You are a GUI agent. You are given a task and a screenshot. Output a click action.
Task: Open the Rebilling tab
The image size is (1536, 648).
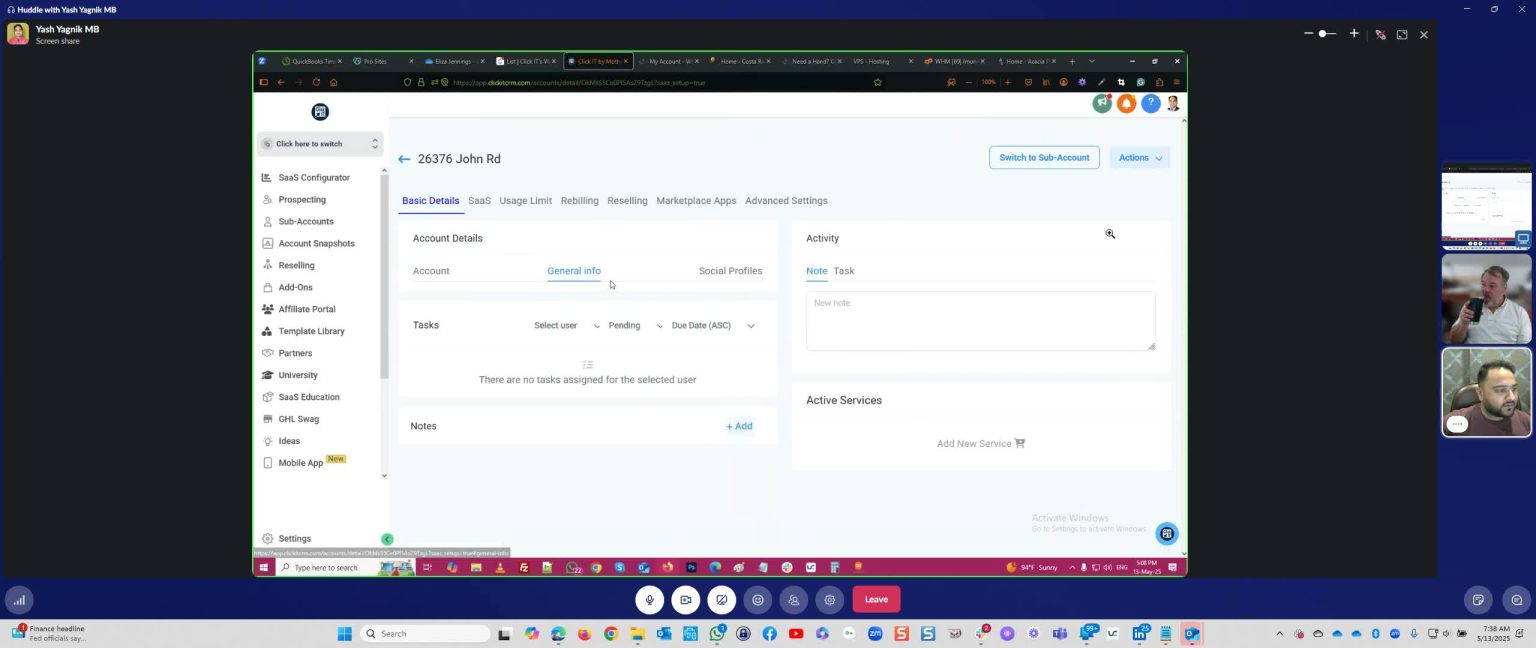pyautogui.click(x=579, y=201)
